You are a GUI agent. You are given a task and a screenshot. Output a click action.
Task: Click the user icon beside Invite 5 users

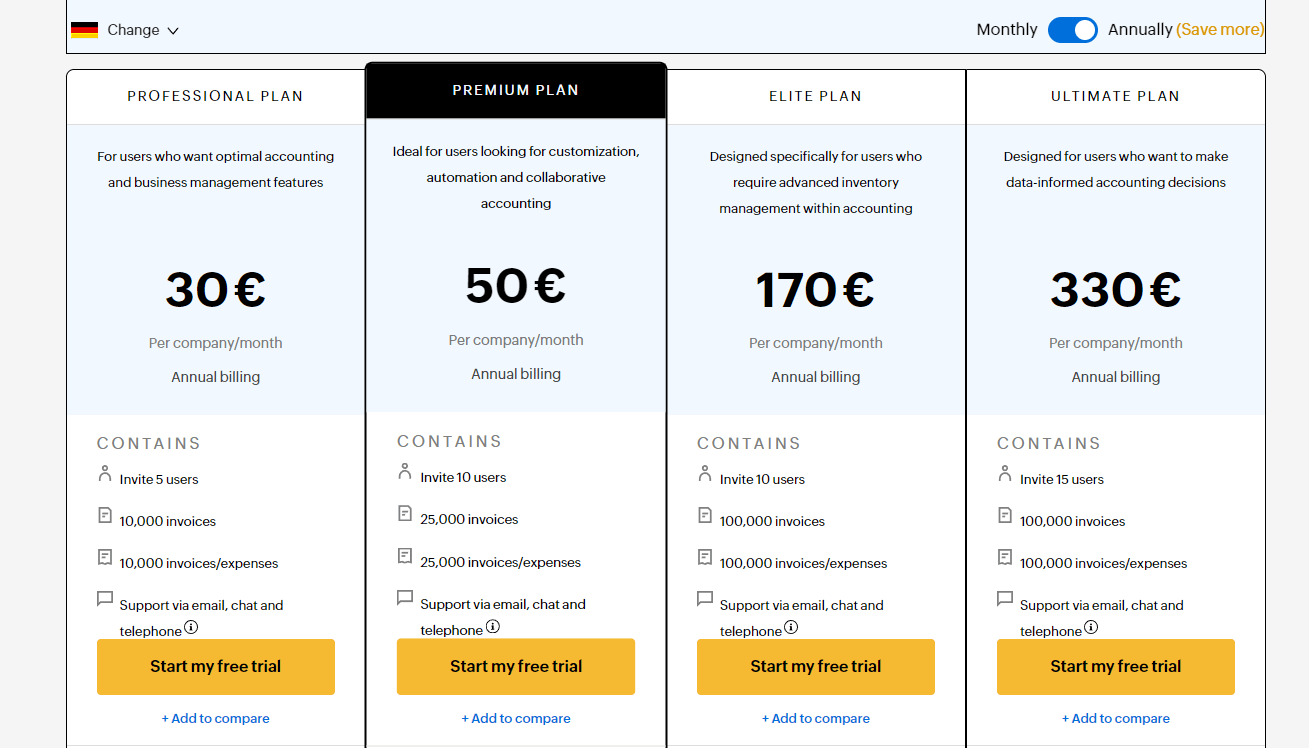pos(105,474)
